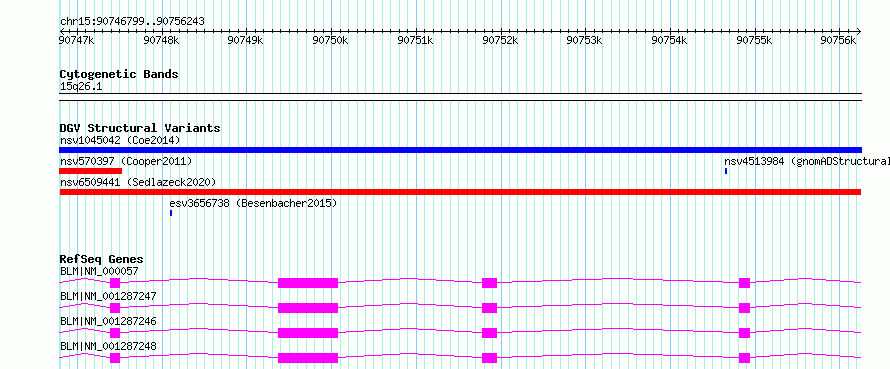890x369 pixels.
Task: Select the Cytogenetic Bands track heading
Action: click(x=119, y=74)
